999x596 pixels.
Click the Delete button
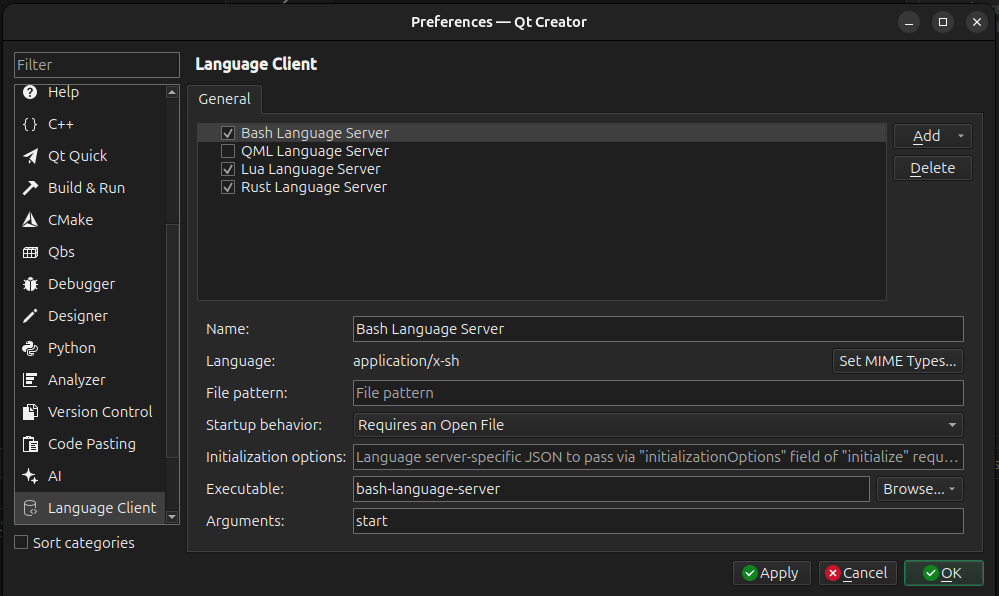point(932,168)
